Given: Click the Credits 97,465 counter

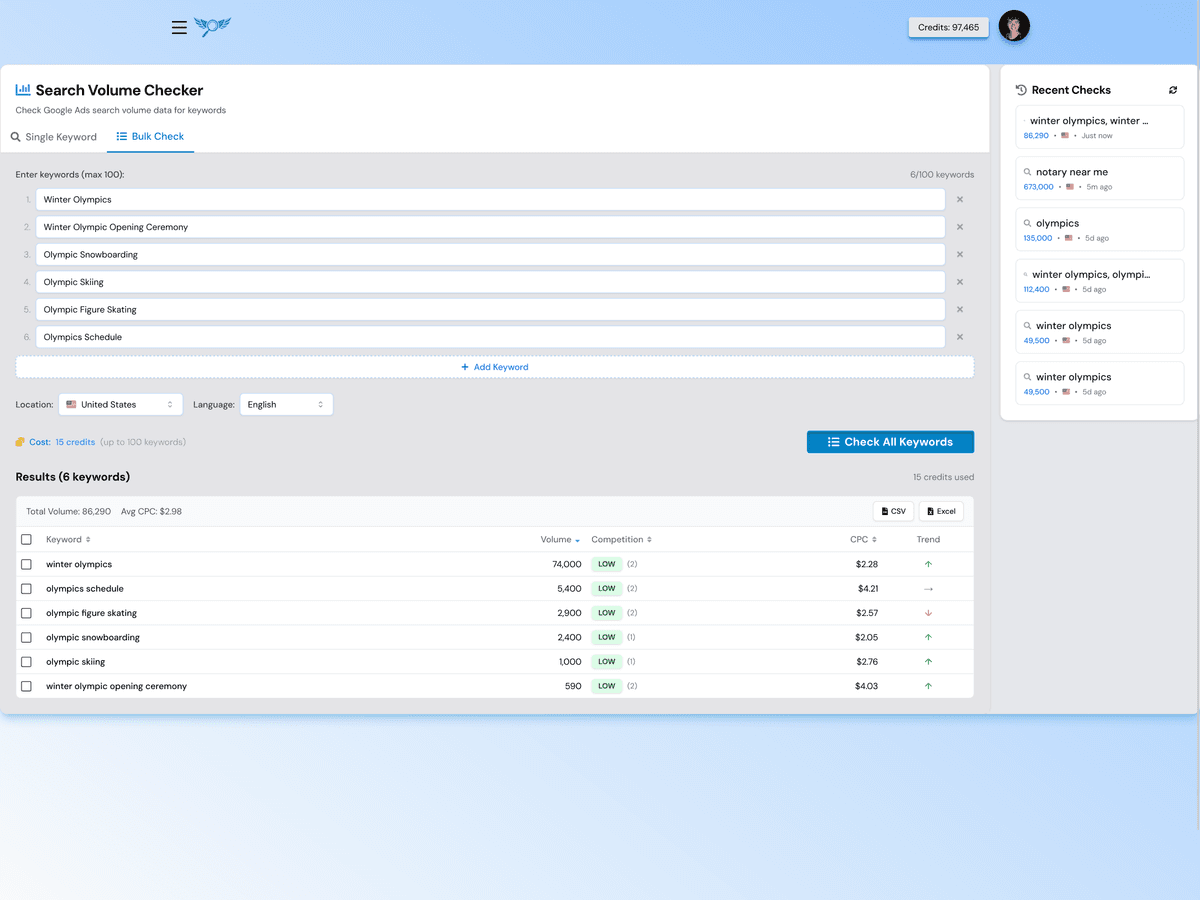Looking at the screenshot, I should [x=948, y=27].
